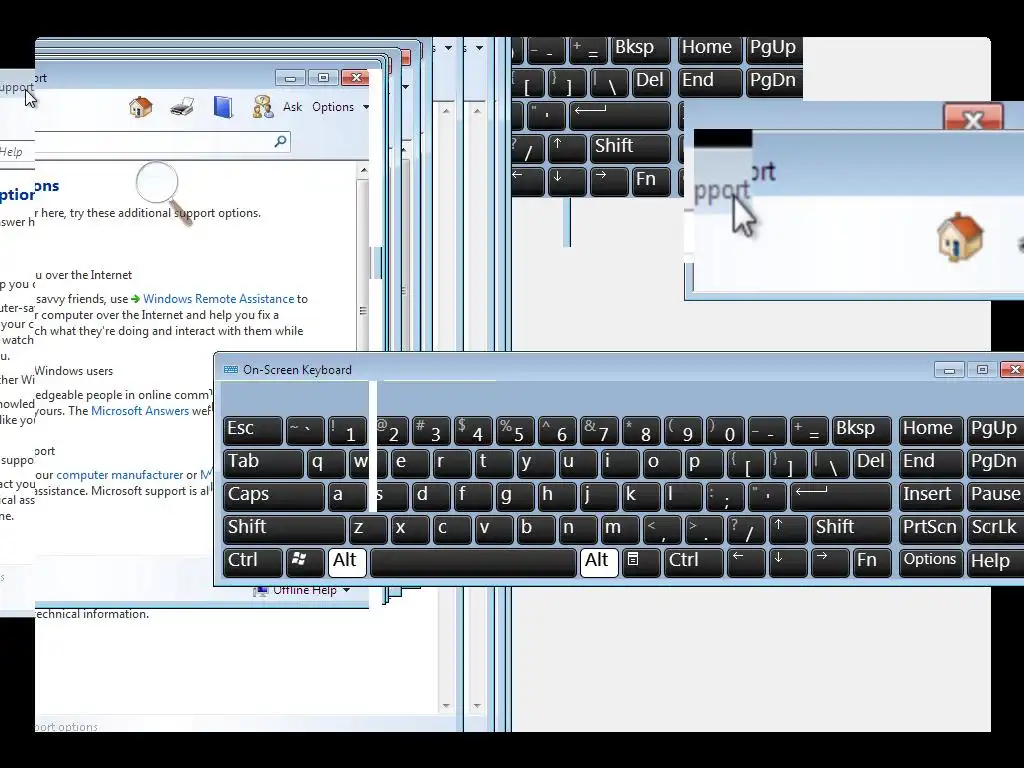Click the green arrow before Windows Remote Assistance

pyautogui.click(x=135, y=299)
